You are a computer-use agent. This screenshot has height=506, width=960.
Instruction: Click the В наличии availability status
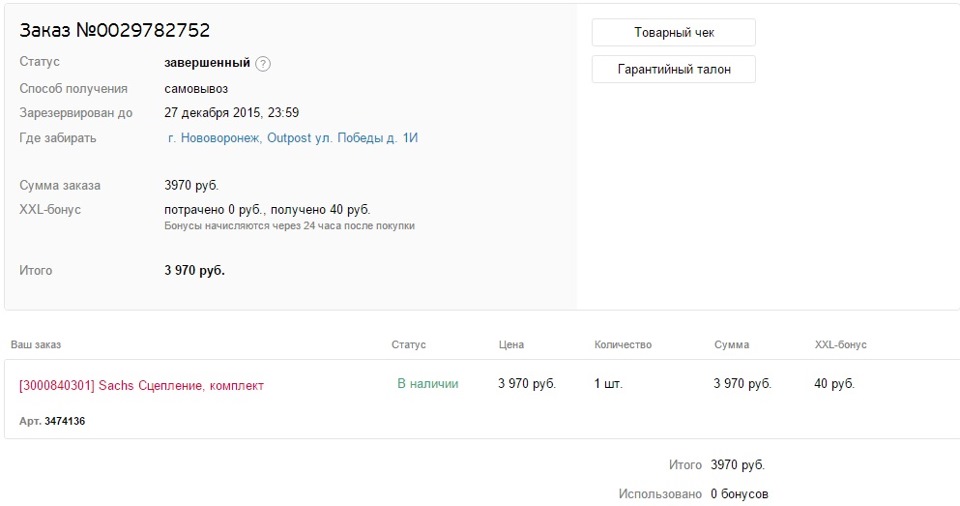tap(427, 384)
